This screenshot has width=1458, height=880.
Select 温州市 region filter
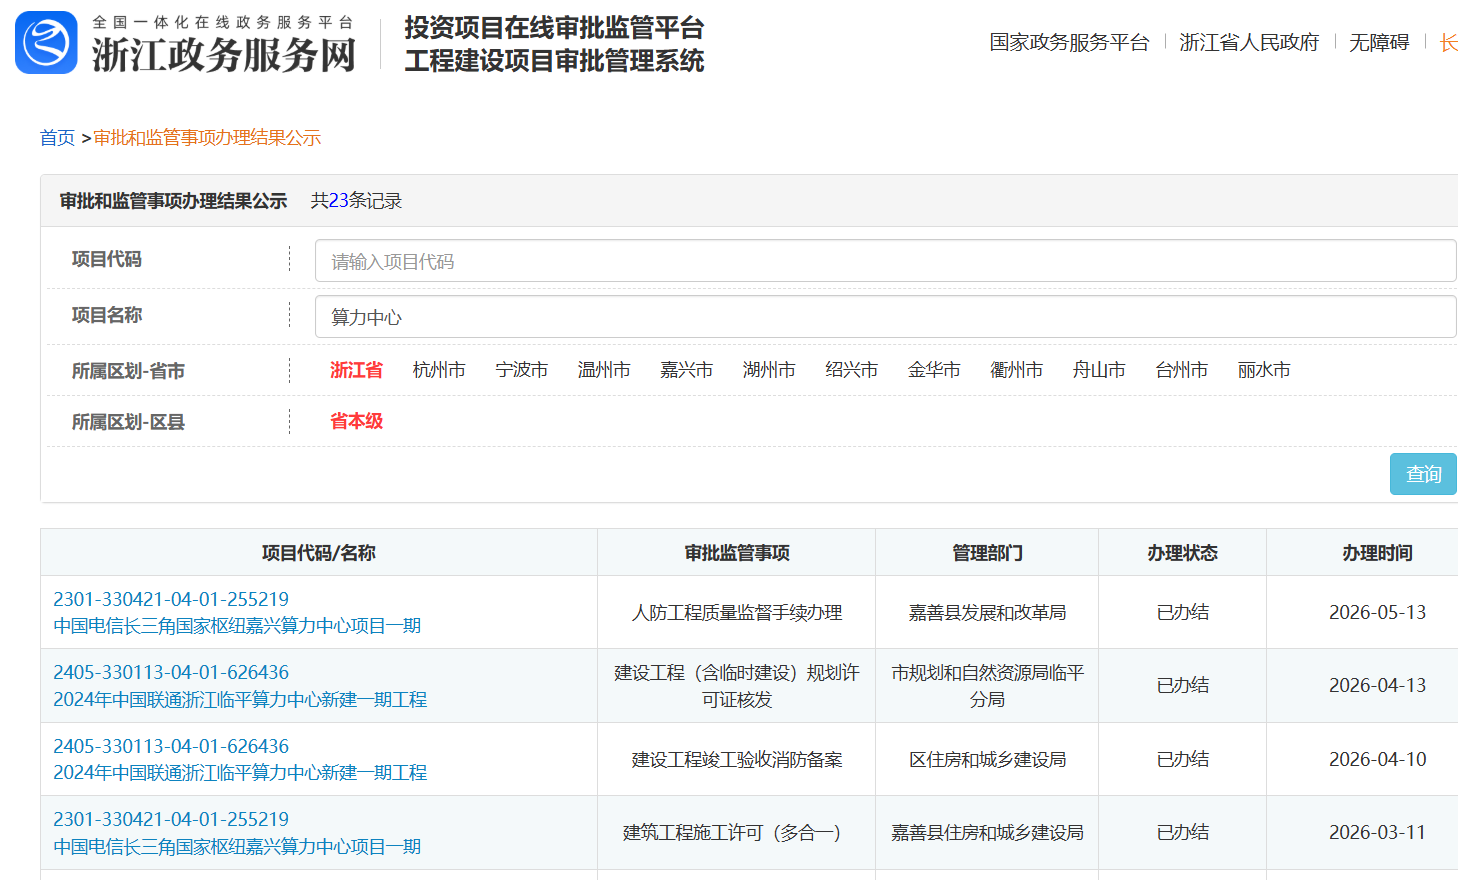click(604, 370)
